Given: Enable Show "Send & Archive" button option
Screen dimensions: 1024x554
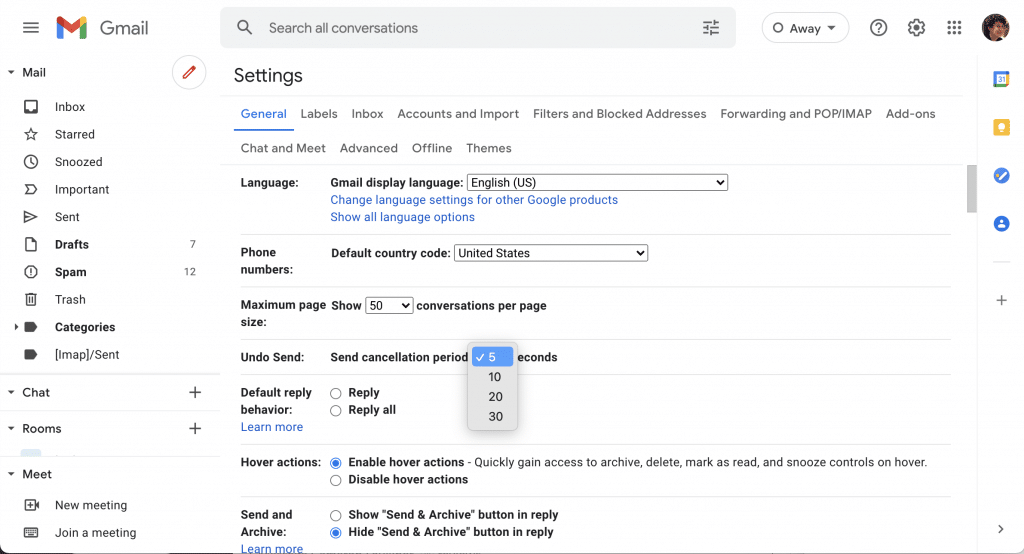Looking at the screenshot, I should click(336, 515).
